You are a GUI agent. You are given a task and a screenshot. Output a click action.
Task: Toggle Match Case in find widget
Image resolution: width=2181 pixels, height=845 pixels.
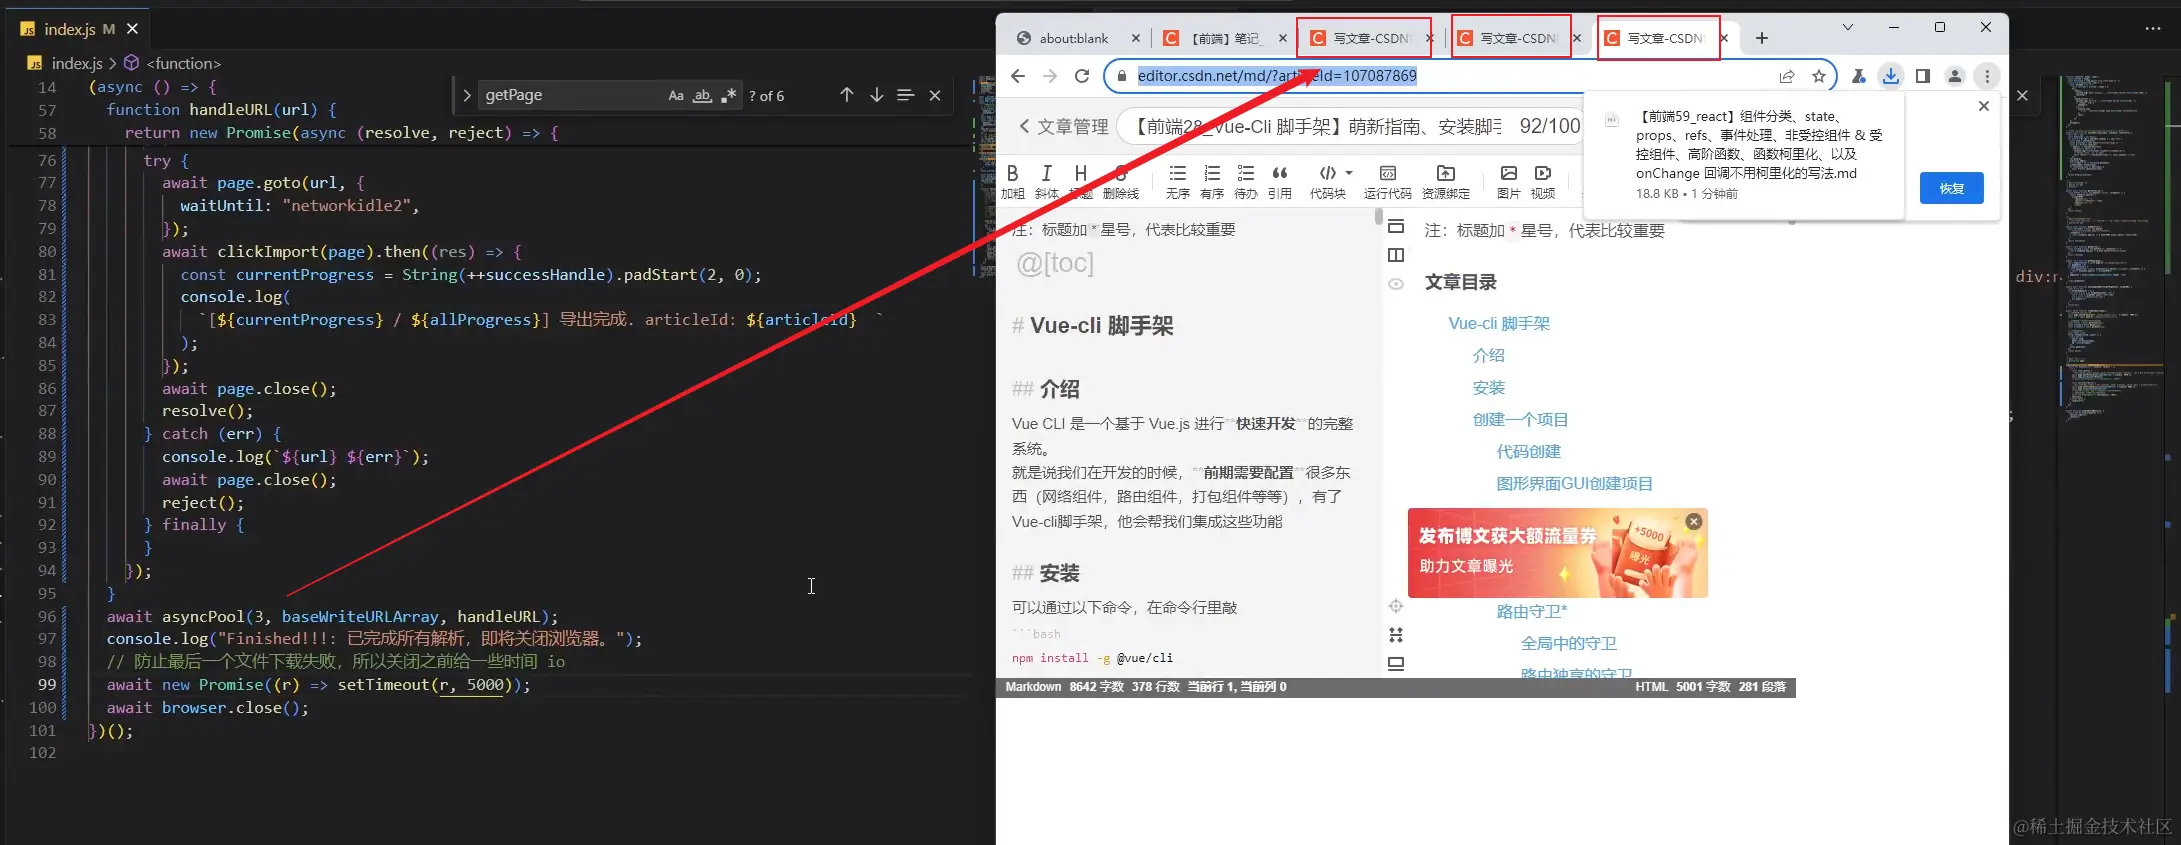(676, 95)
